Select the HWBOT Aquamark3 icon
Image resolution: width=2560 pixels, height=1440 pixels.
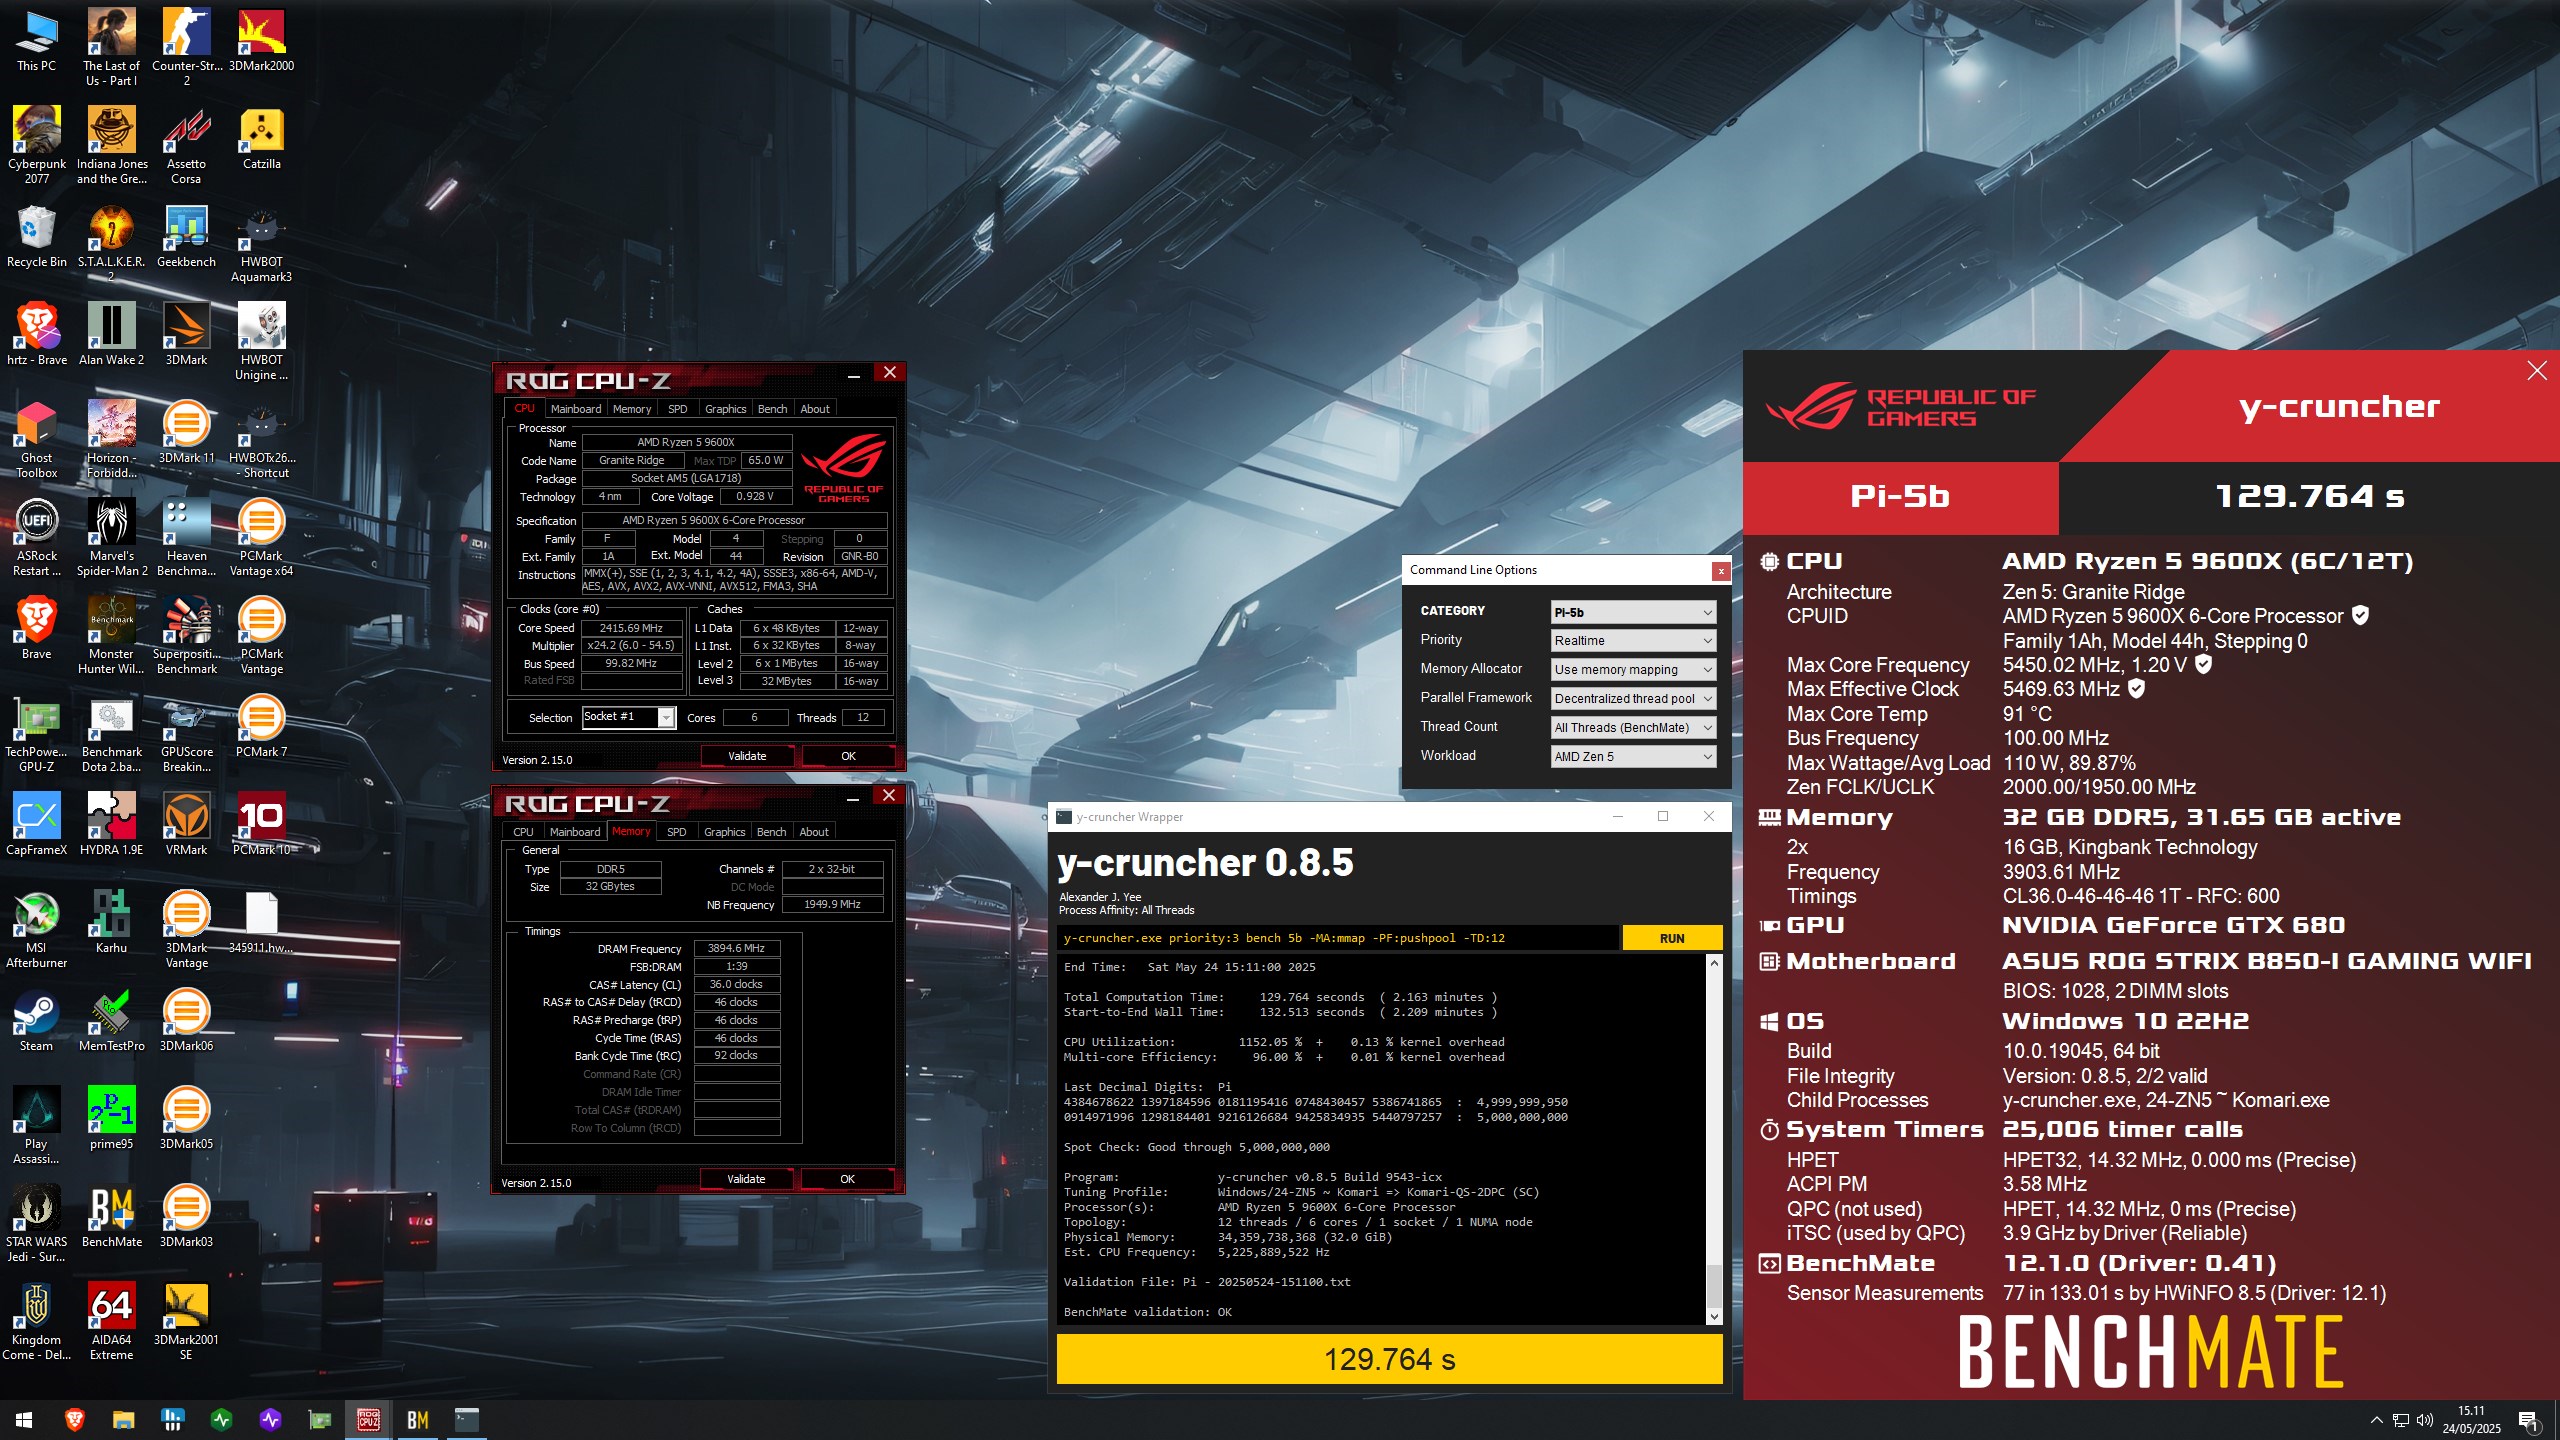261,243
